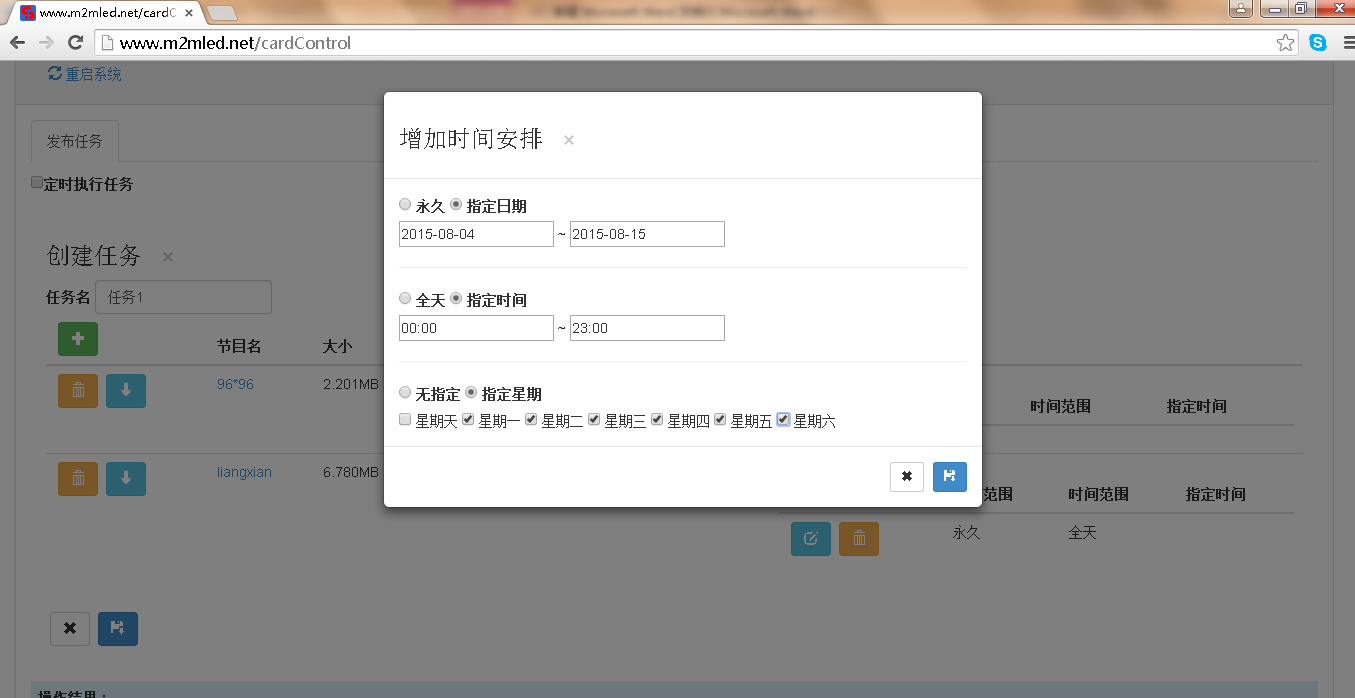The width and height of the screenshot is (1355, 698).
Task: Edit the liangxian schedule entry
Action: tap(811, 539)
